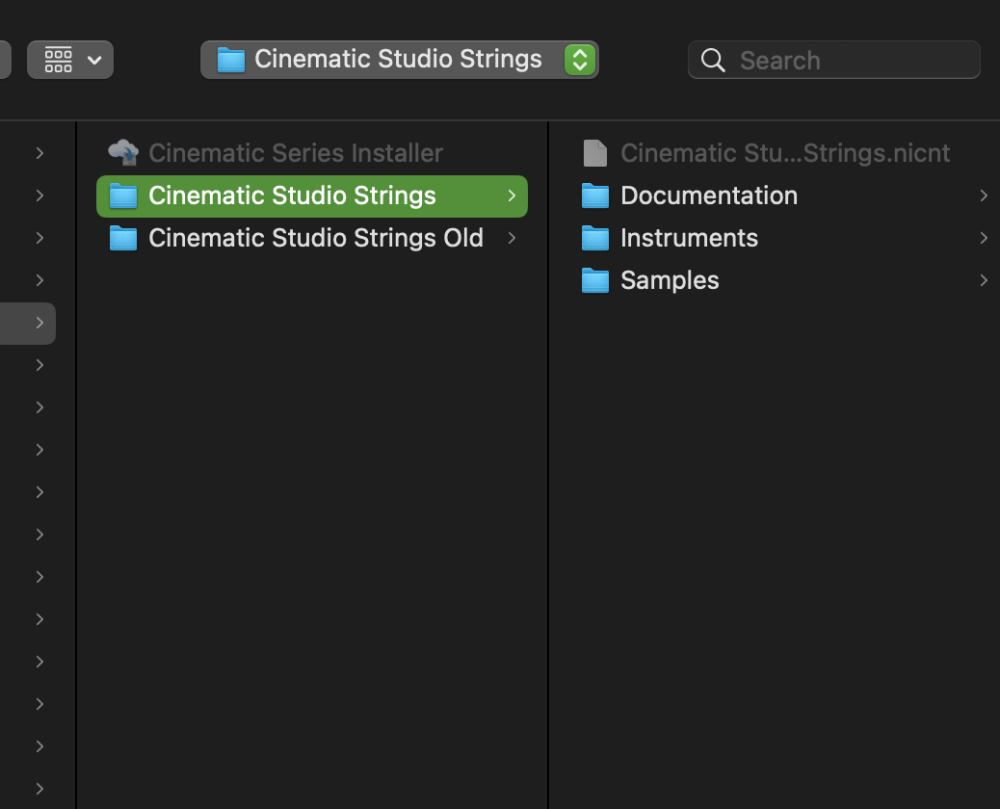This screenshot has width=1000, height=809.
Task: Expand chevron on Cinematic Studio Strings Old
Action: (x=511, y=238)
